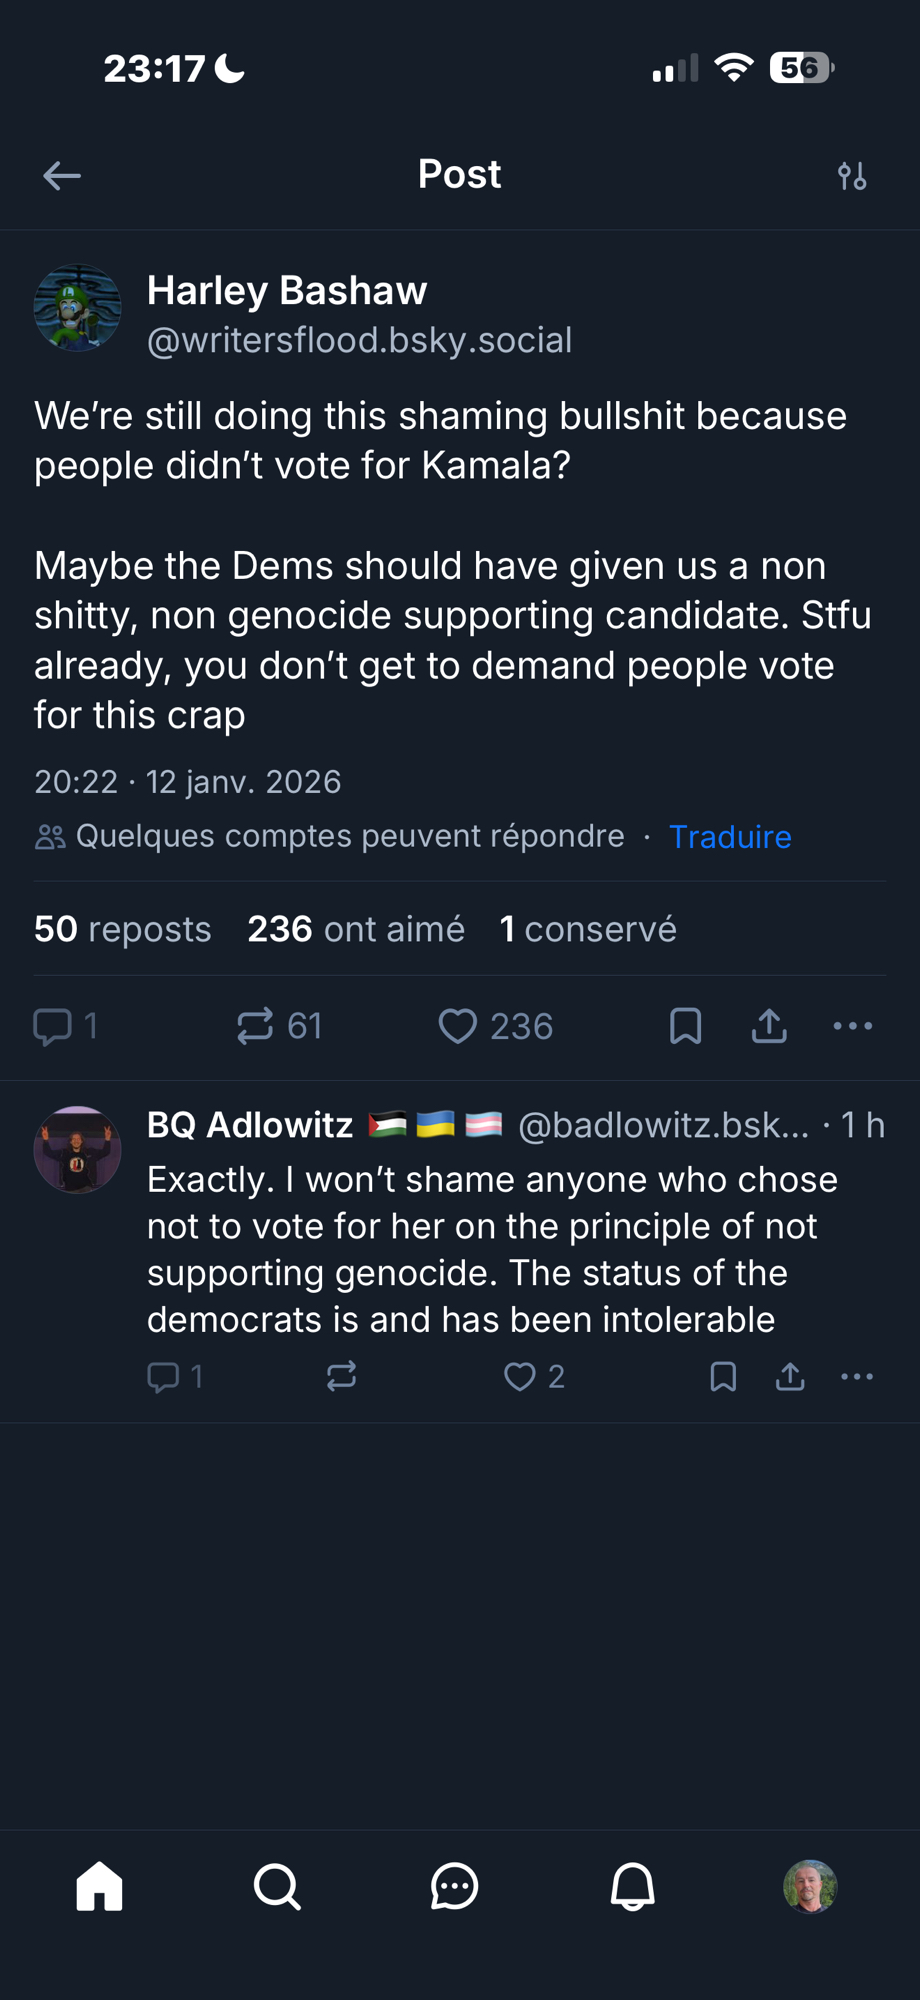Open the Search tab
The width and height of the screenshot is (920, 2000).
point(277,1887)
